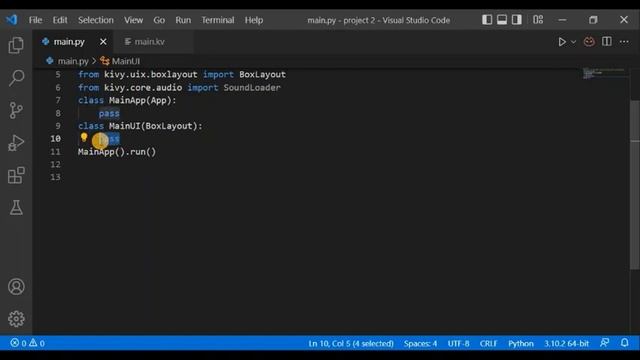The image size is (640, 360).
Task: Change indentation via Spaces: 4
Action: 420,344
